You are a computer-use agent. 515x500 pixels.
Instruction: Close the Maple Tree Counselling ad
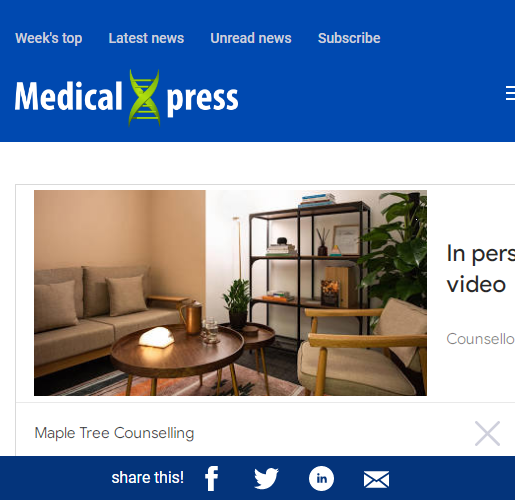point(487,433)
